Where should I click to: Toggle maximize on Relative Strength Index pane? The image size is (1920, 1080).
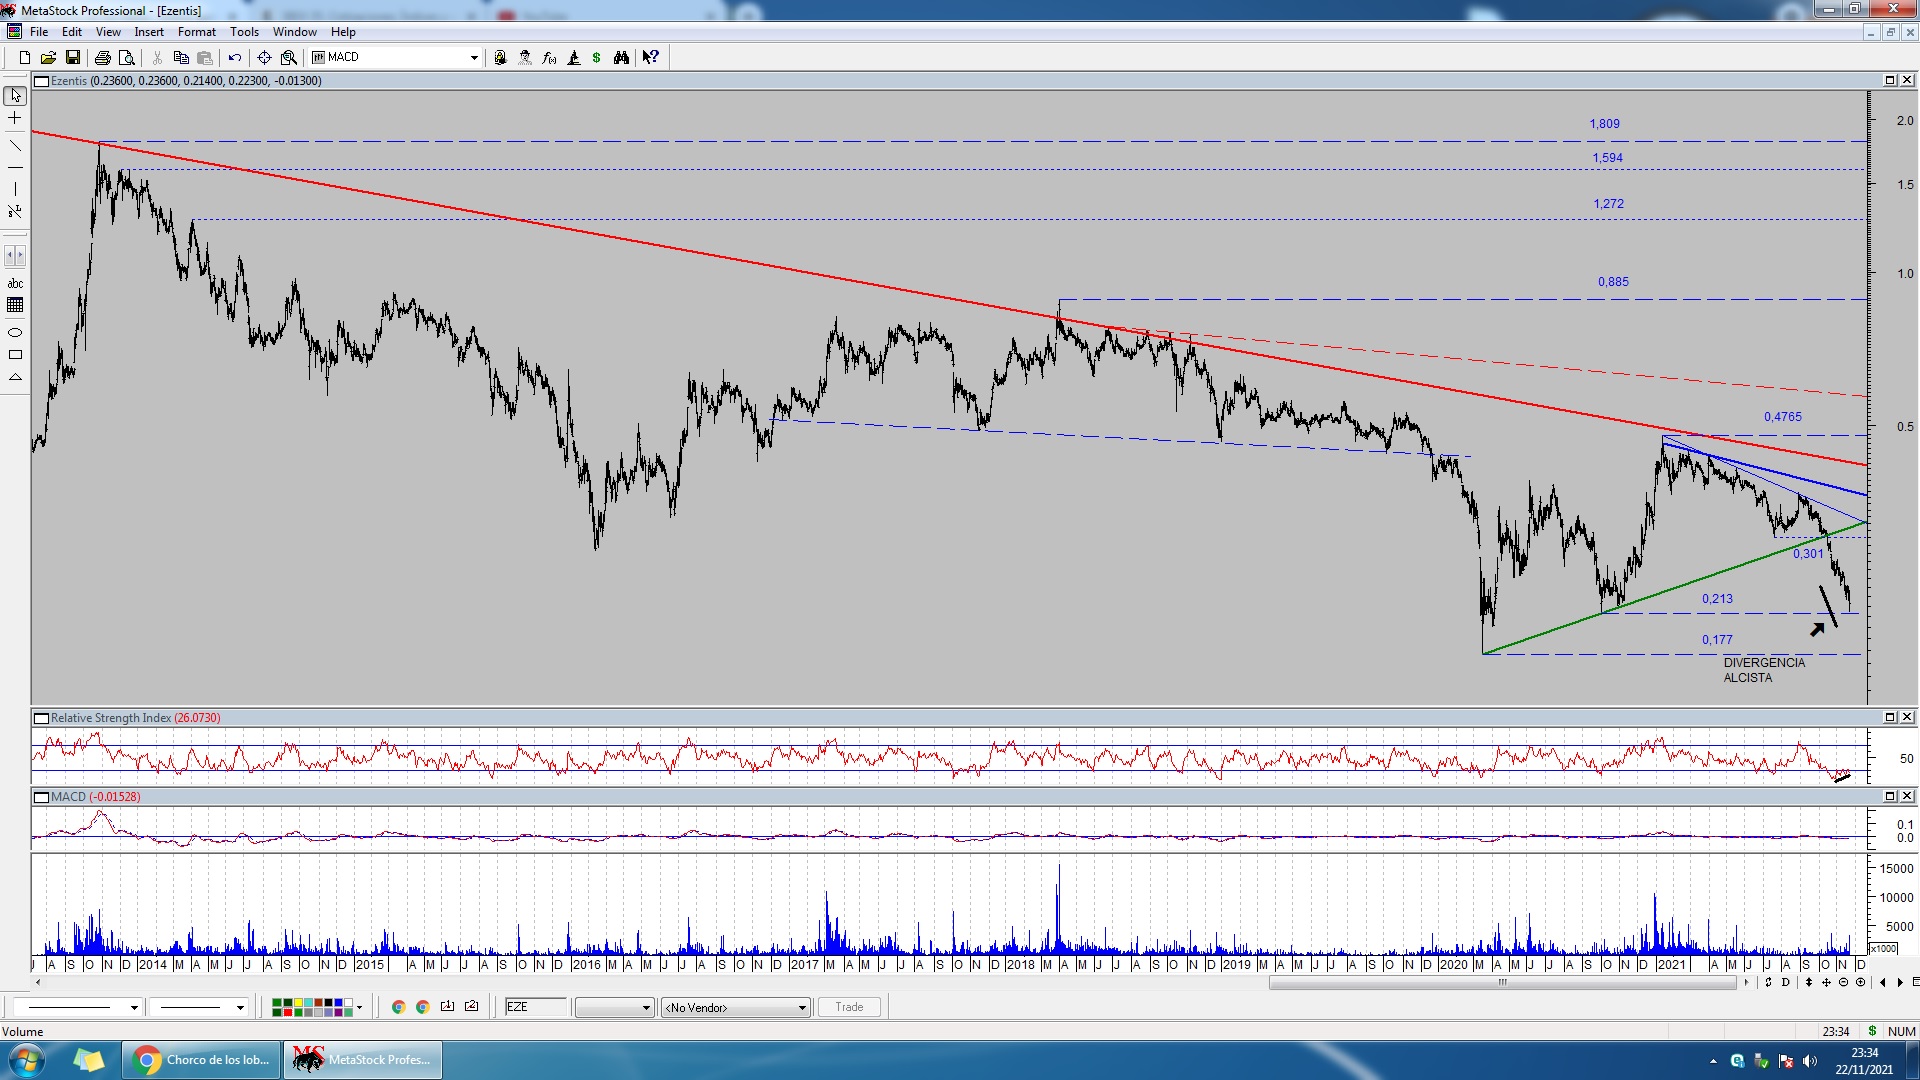click(x=1890, y=718)
